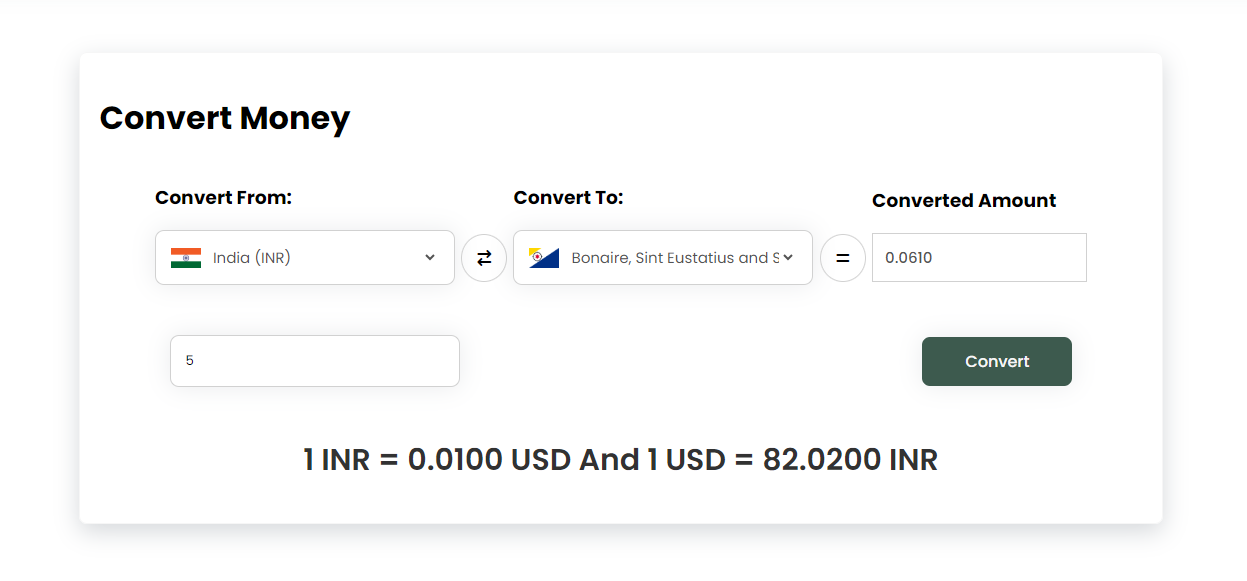Click the Bonaire flag icon
This screenshot has height=581, width=1247.
pos(544,258)
